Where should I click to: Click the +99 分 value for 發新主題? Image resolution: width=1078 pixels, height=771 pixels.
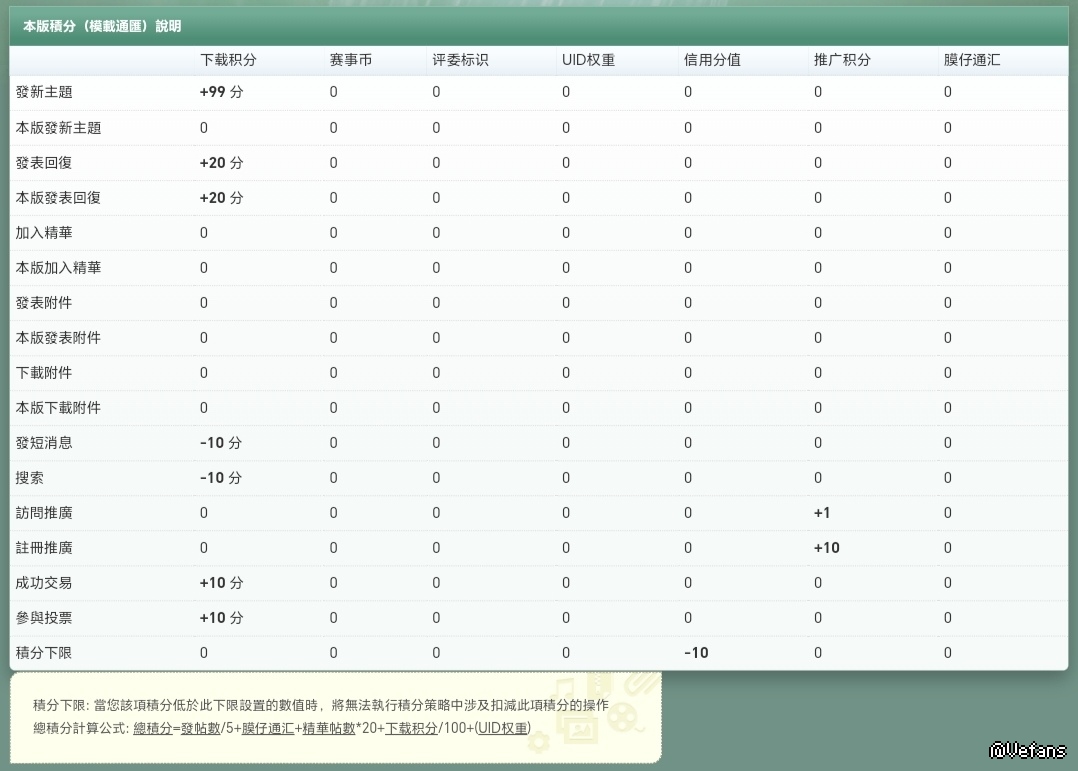[221, 92]
